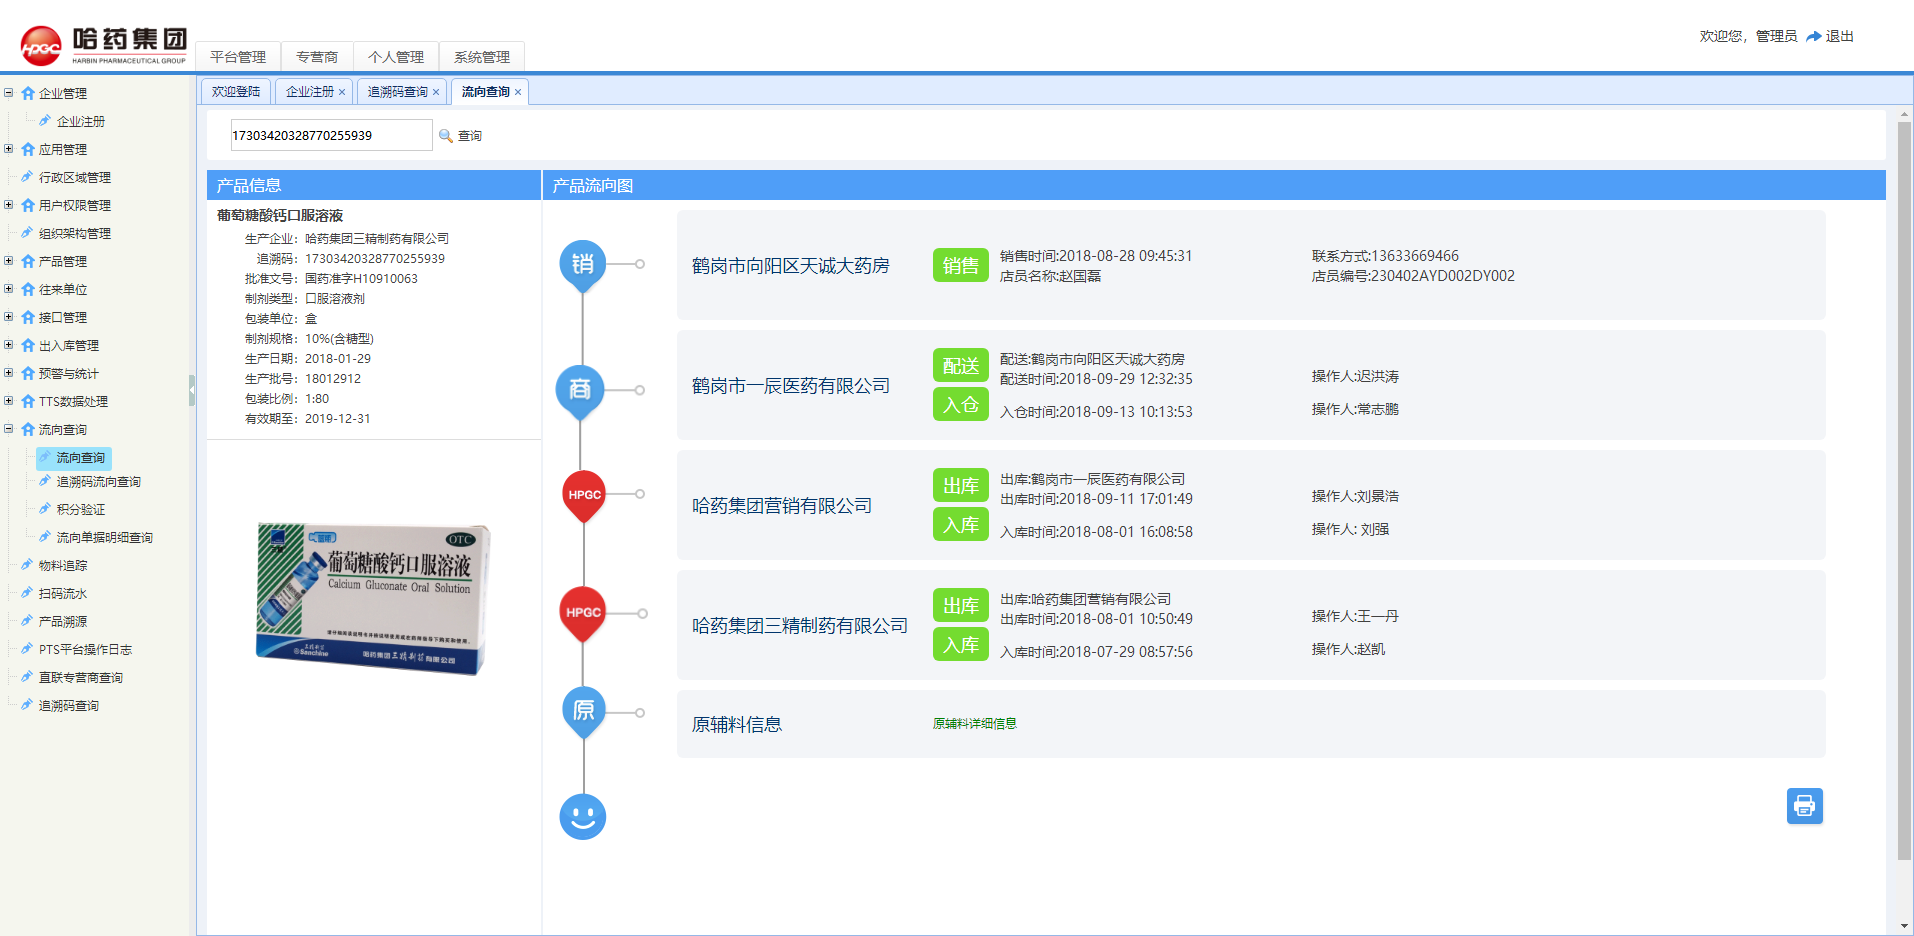
Task: Click the magnifier 查询 search button
Action: [x=460, y=136]
